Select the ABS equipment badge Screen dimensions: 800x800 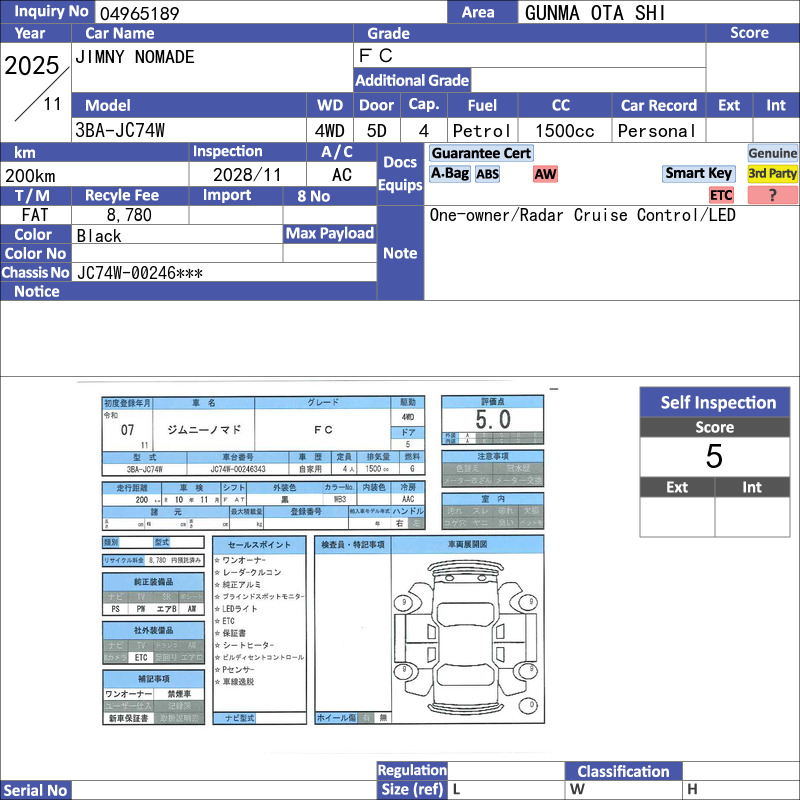pyautogui.click(x=487, y=174)
